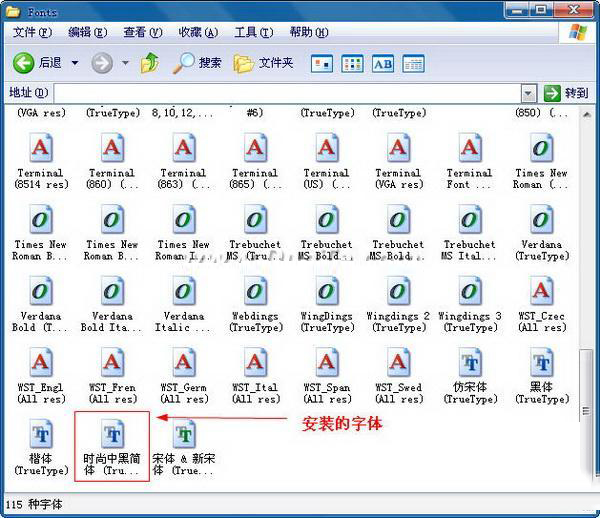The width and height of the screenshot is (600, 518).
Task: Open the 帮助(H) menu
Action: 309,33
